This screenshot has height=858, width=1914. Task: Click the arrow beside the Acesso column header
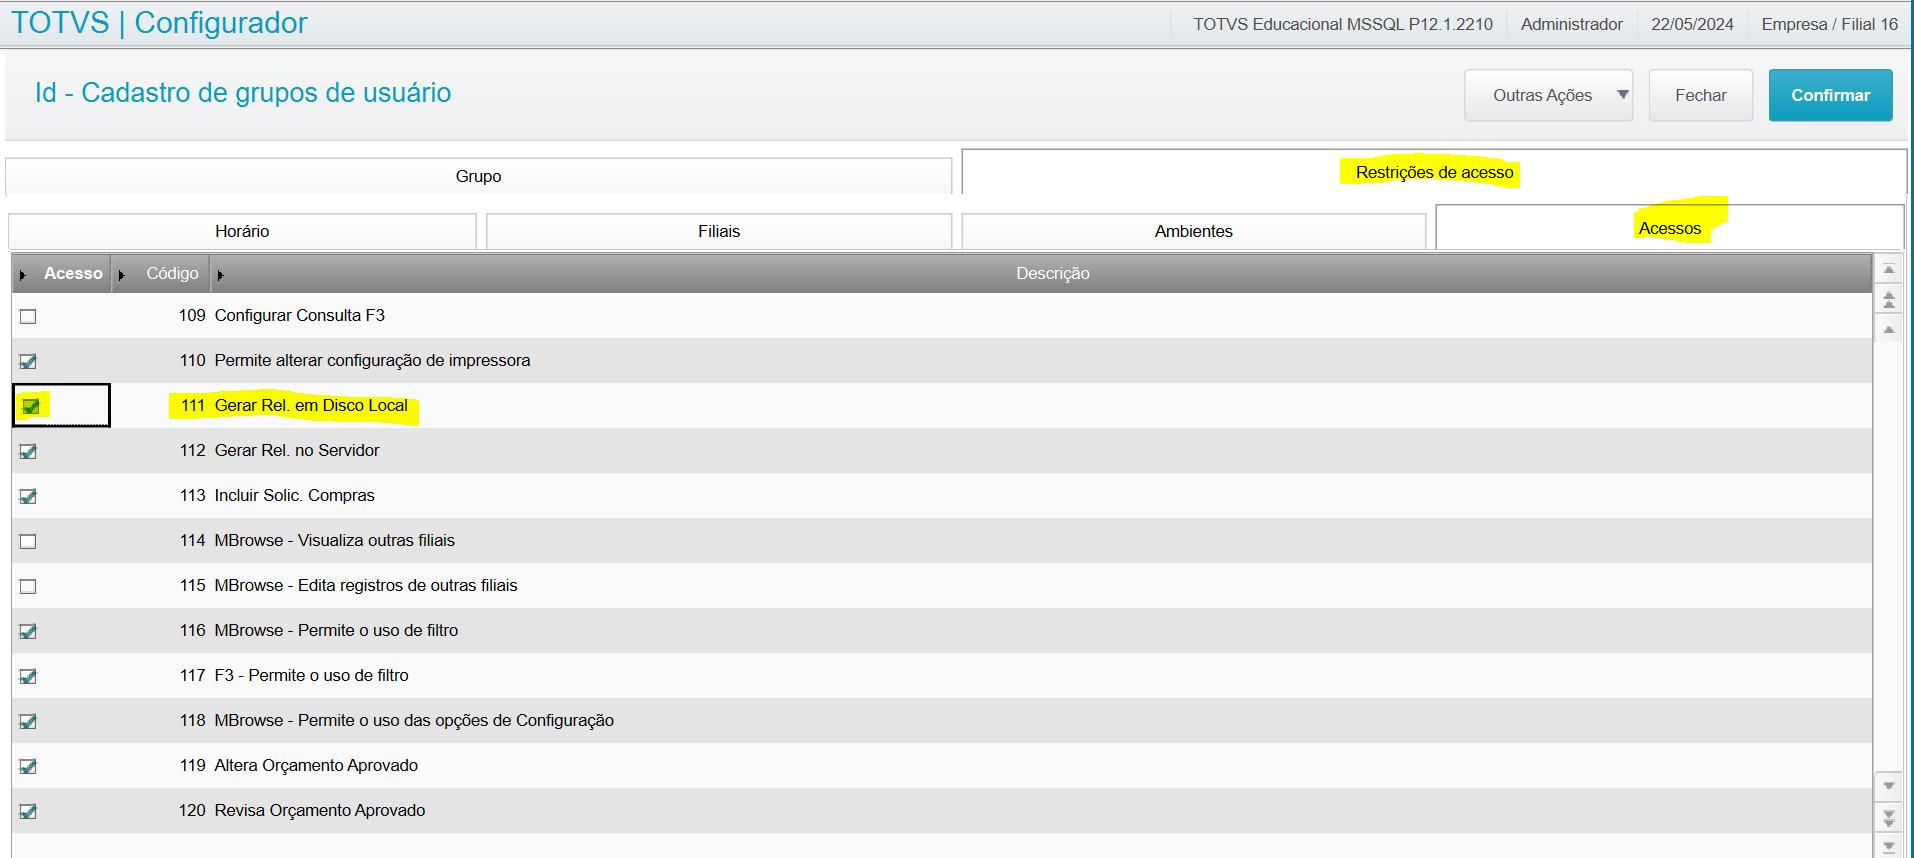[x=23, y=275]
